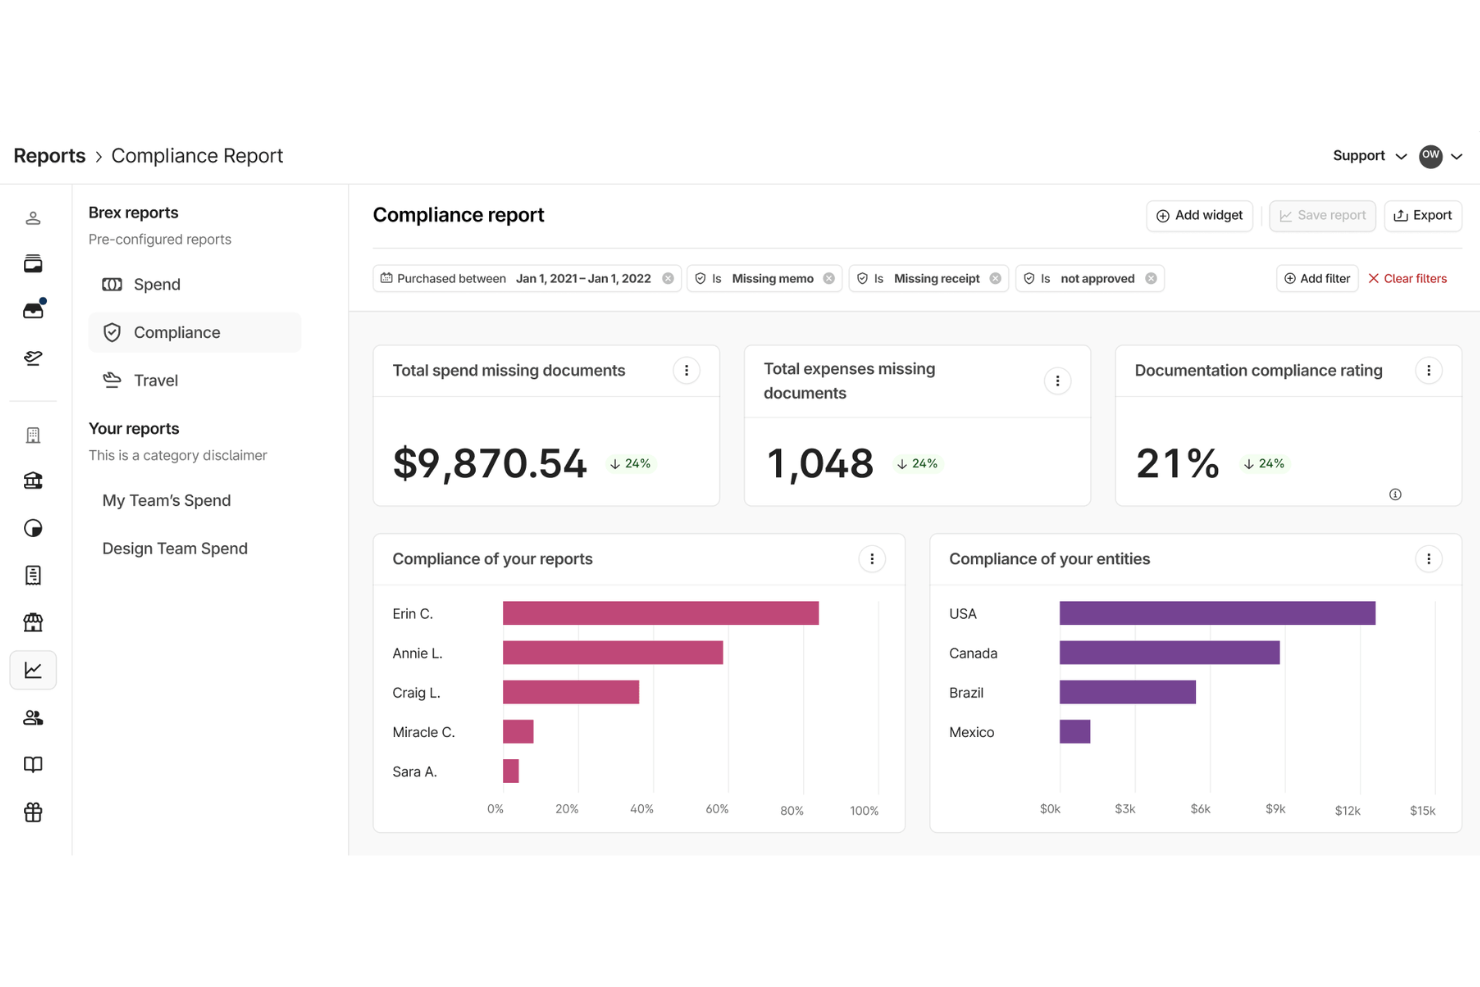This screenshot has height=987, width=1480.
Task: Click the Add widget button
Action: pos(1199,216)
